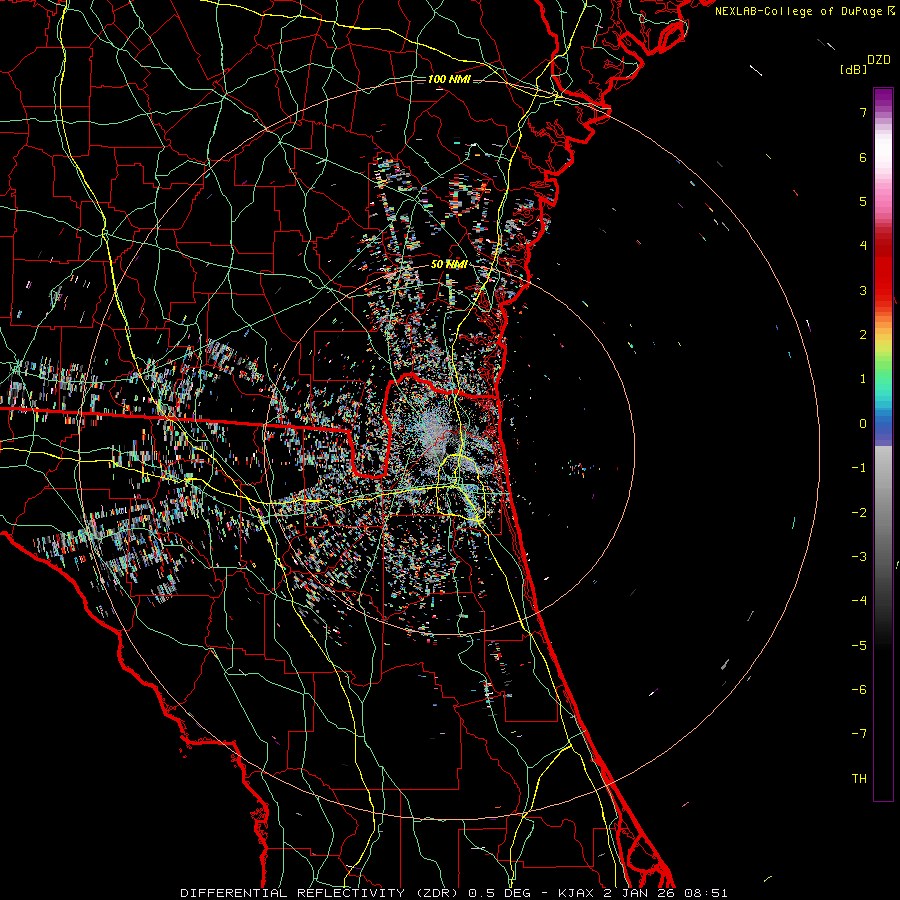Image resolution: width=900 pixels, height=900 pixels.
Task: Select the -5 value on the dB scale
Action: [x=859, y=645]
